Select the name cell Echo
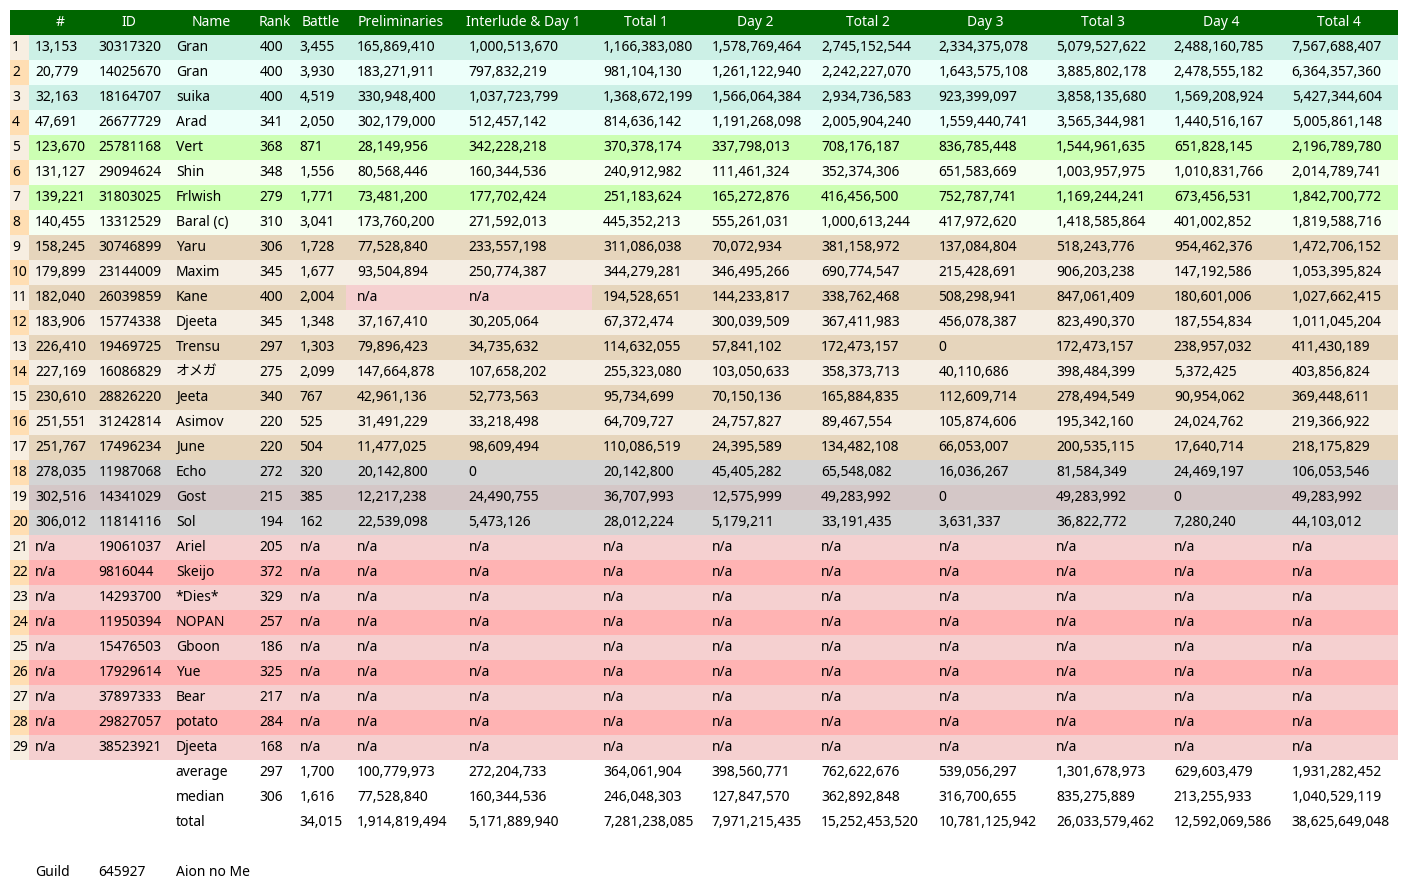This screenshot has height=895, width=1407. pos(191,471)
